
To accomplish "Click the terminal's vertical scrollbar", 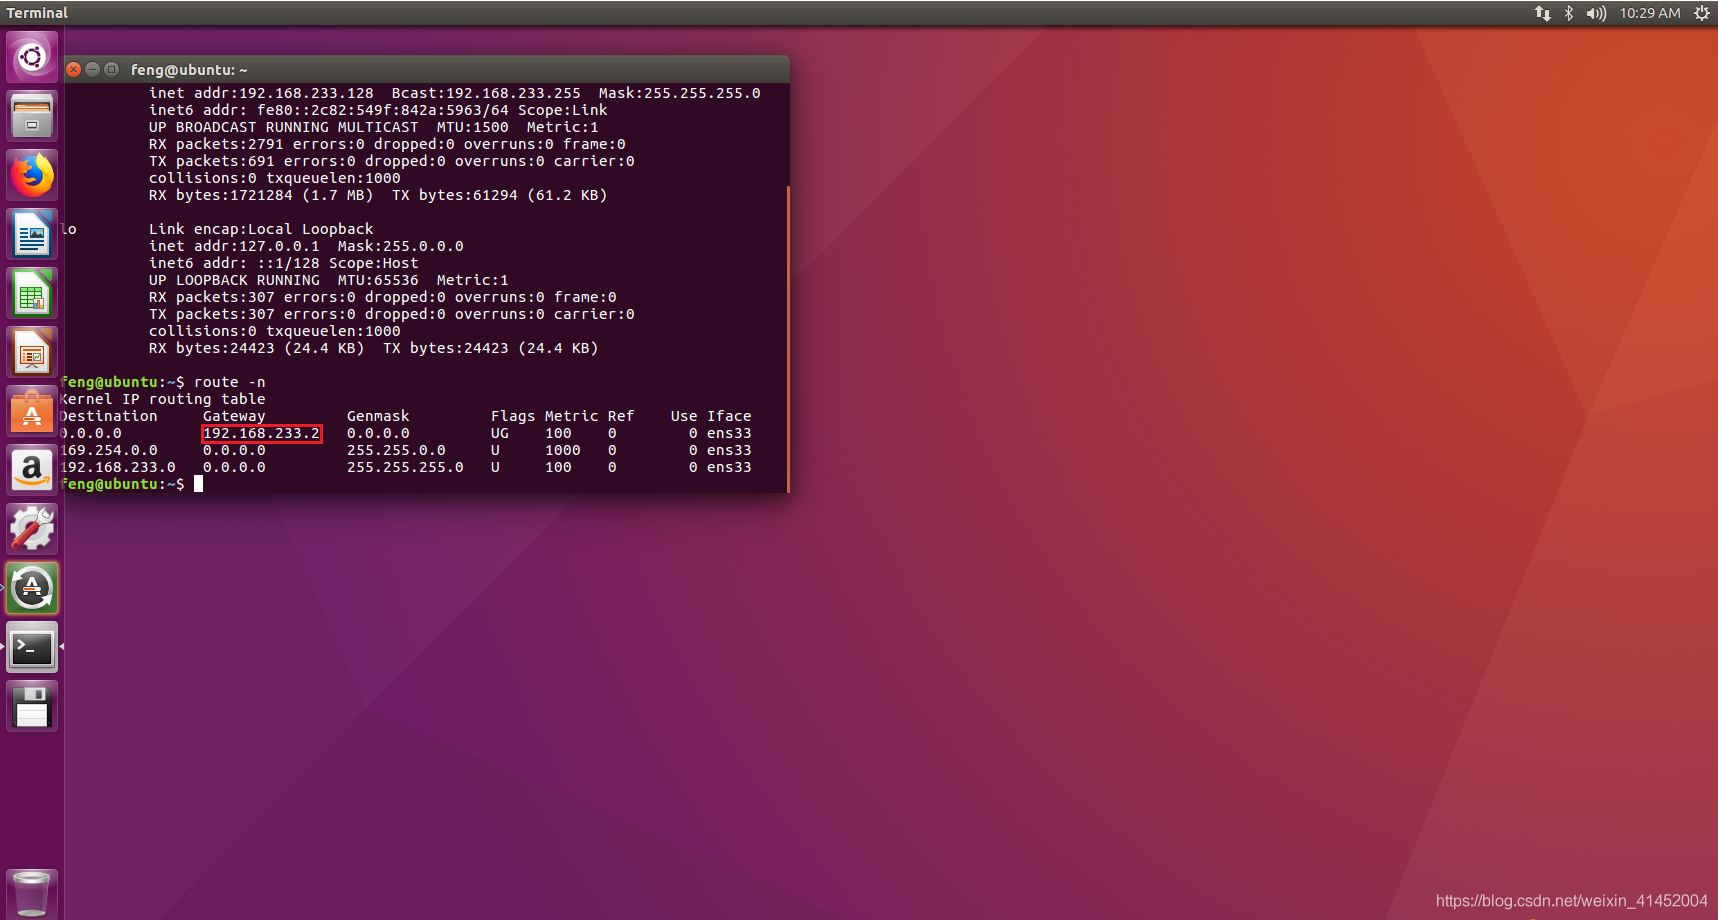I will 788,340.
